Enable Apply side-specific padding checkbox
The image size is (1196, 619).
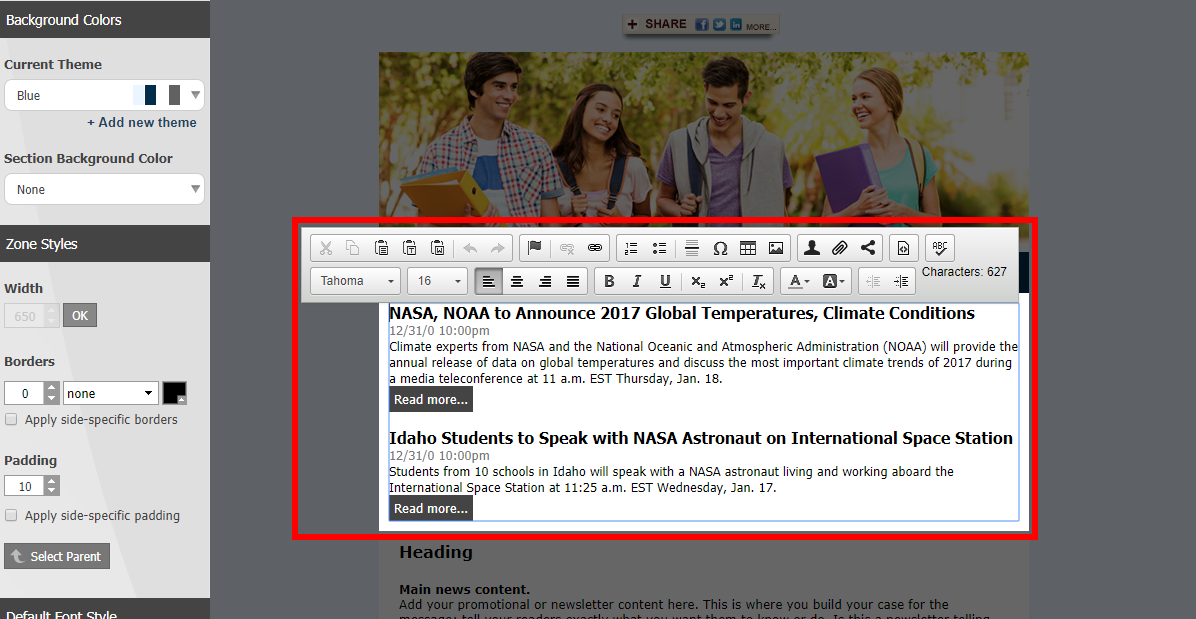coord(11,515)
